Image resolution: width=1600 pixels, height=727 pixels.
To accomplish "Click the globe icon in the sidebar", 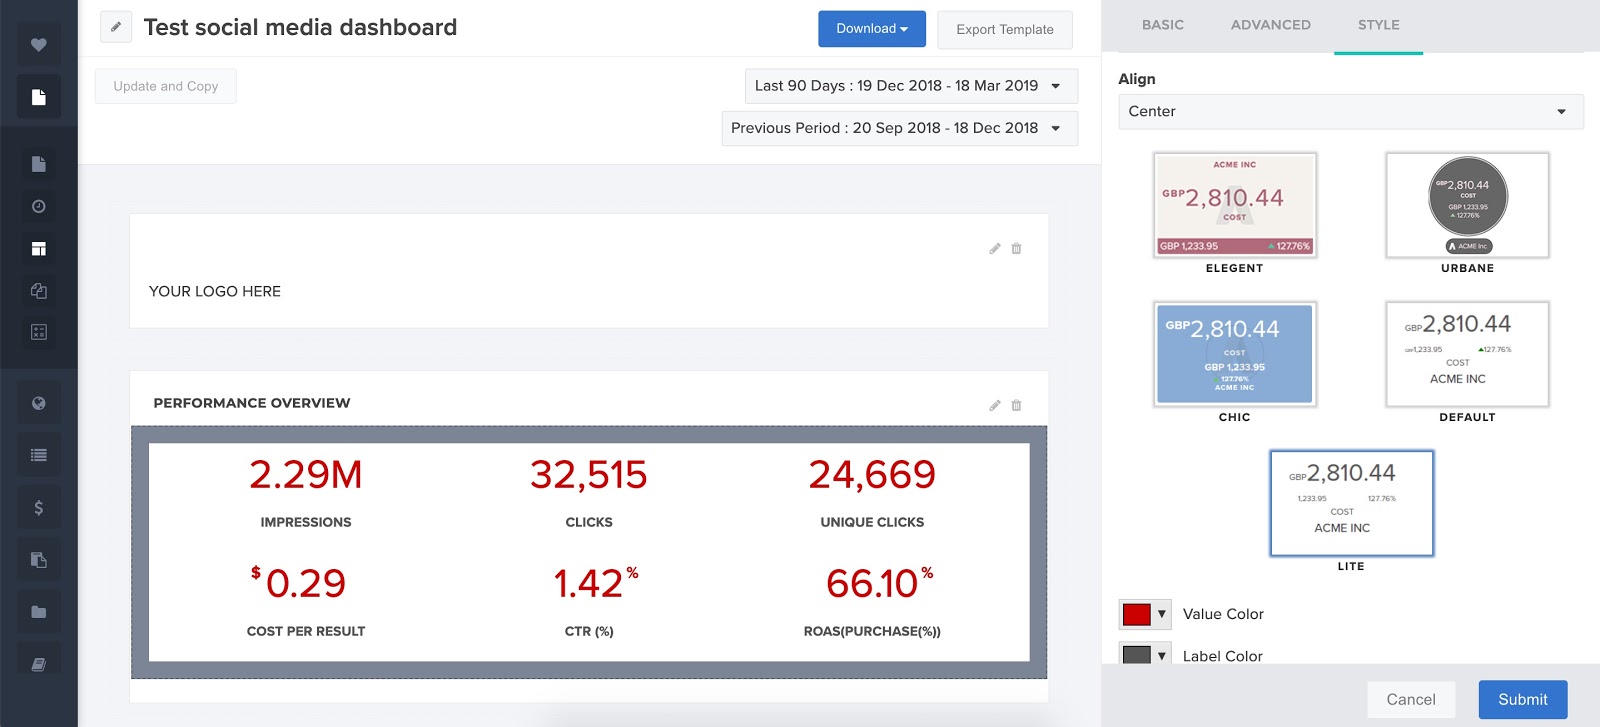I will [38, 403].
